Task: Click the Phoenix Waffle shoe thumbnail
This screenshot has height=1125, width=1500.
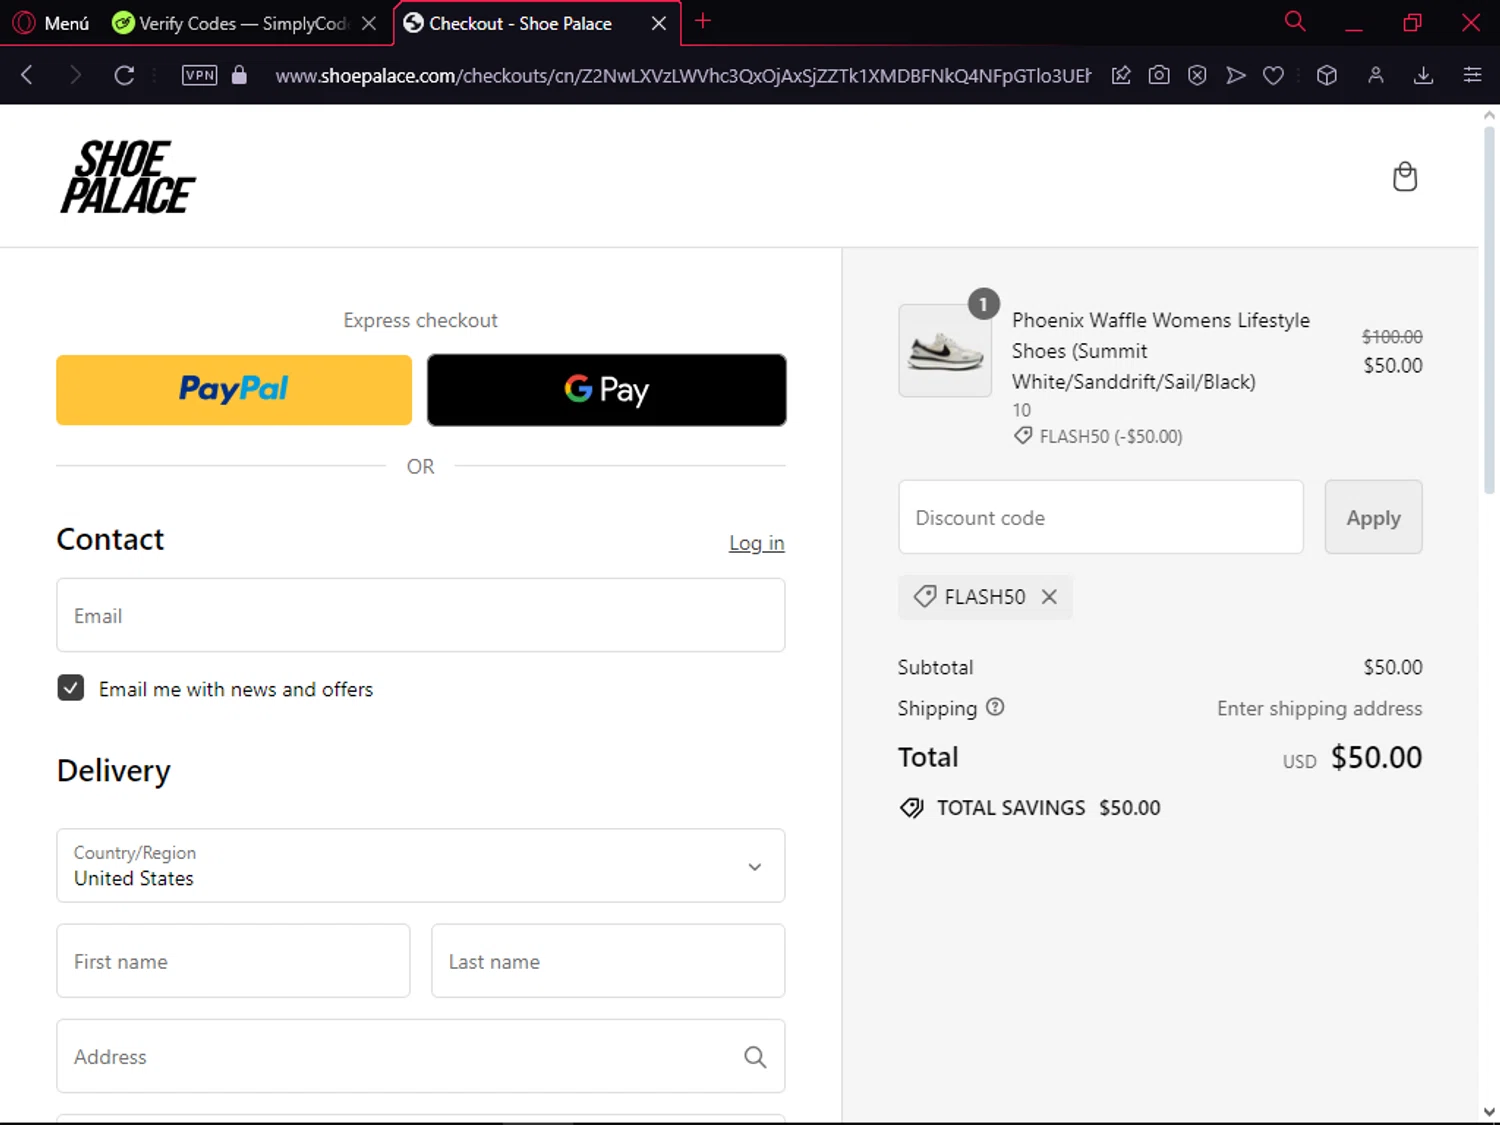Action: [x=945, y=351]
